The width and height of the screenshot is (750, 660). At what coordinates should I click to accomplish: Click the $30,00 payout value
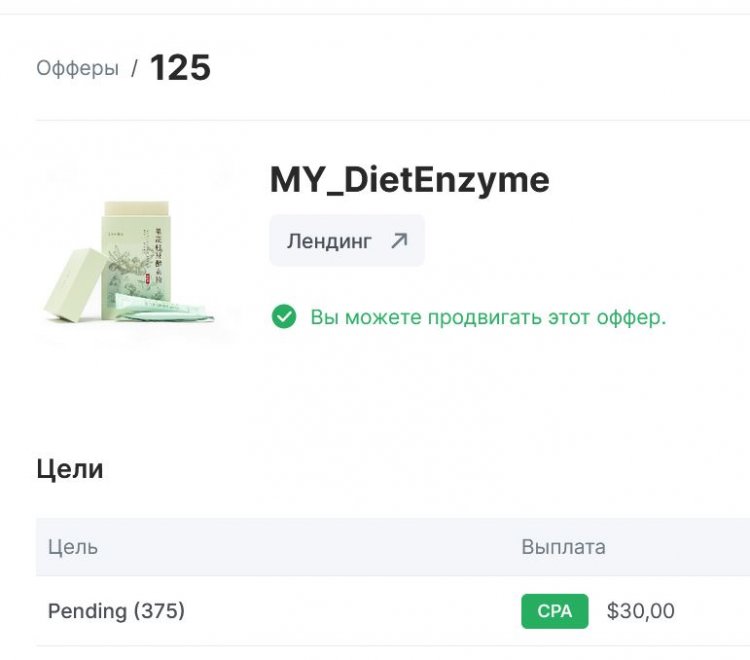coord(640,611)
